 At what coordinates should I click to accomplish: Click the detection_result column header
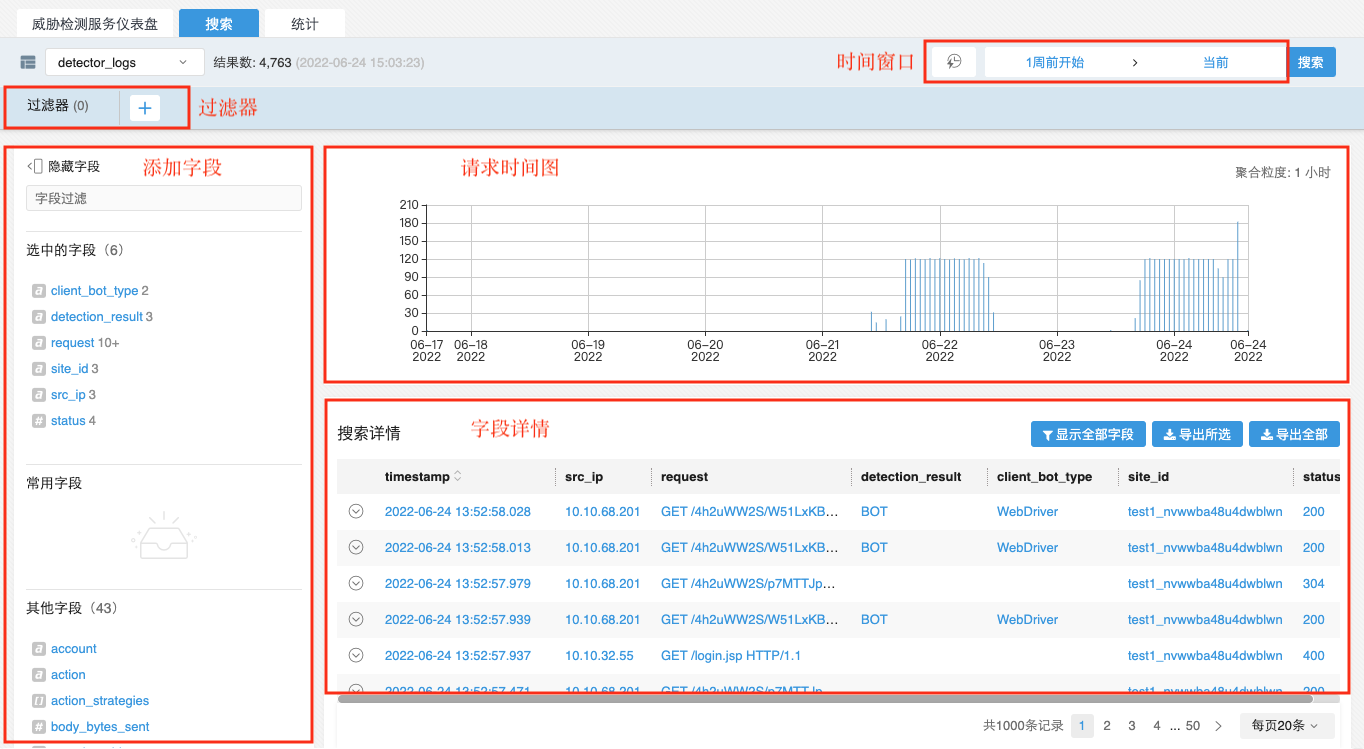[911, 477]
